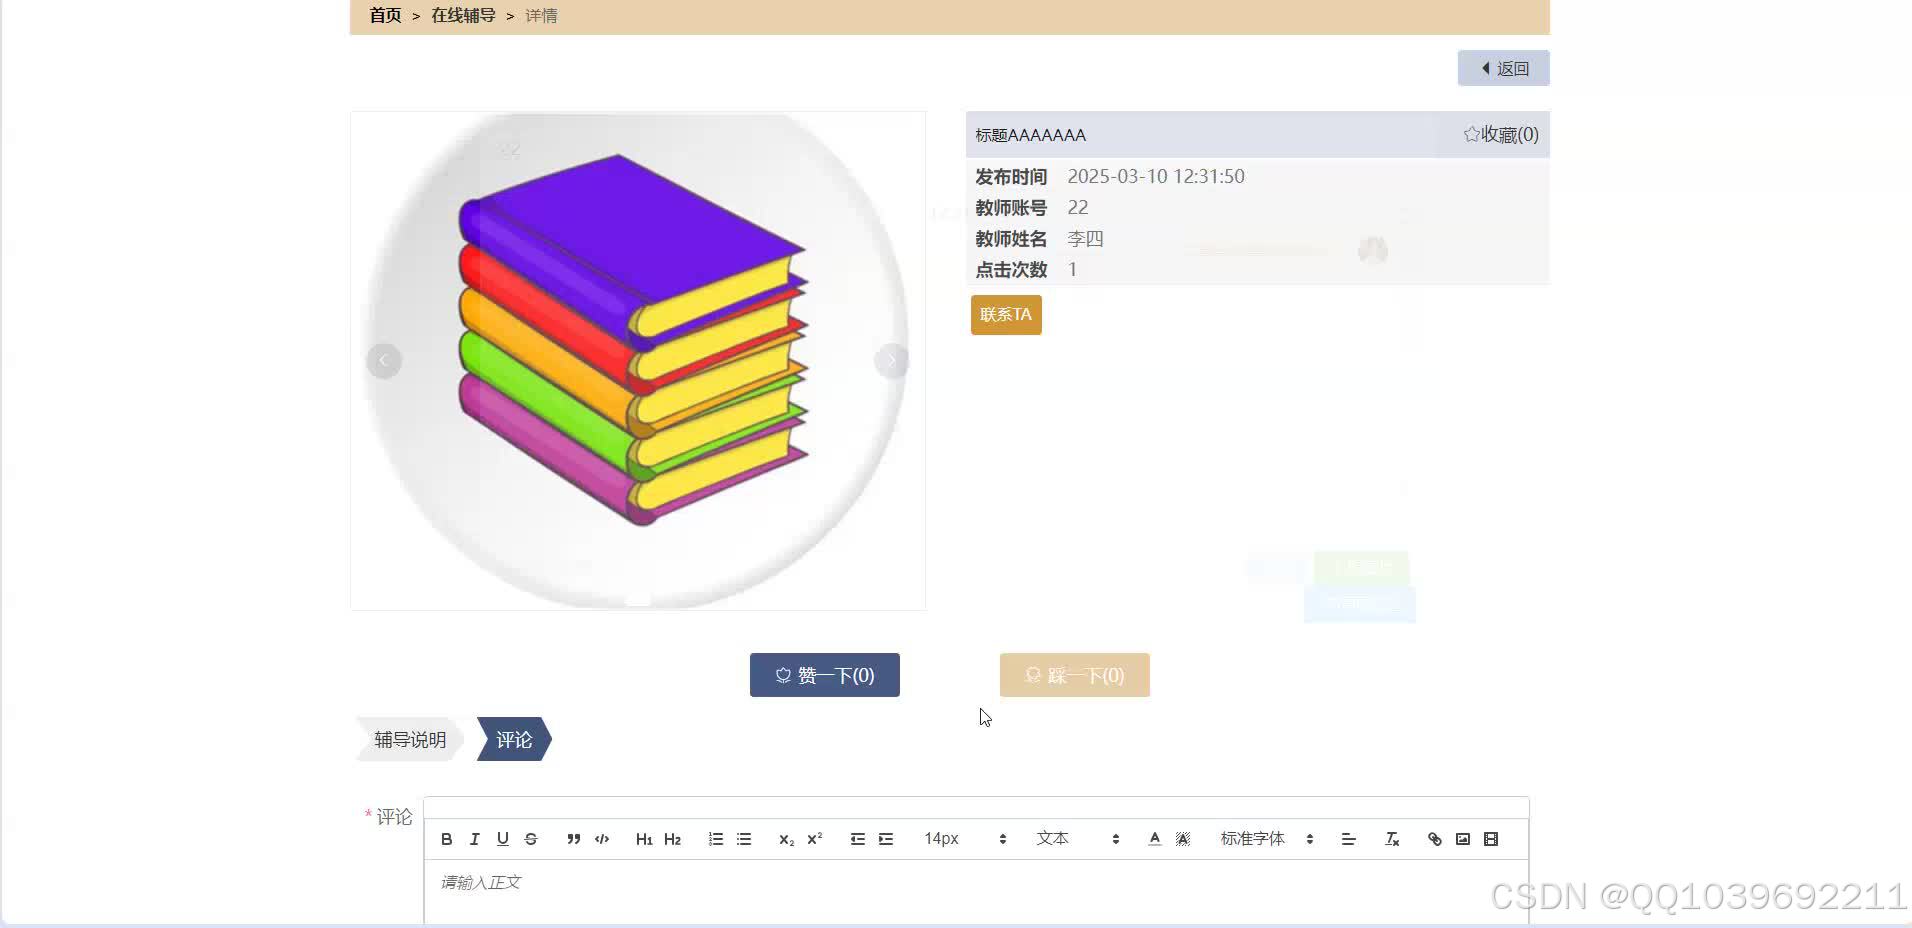Click the 赞一下(0) like button

825,675
